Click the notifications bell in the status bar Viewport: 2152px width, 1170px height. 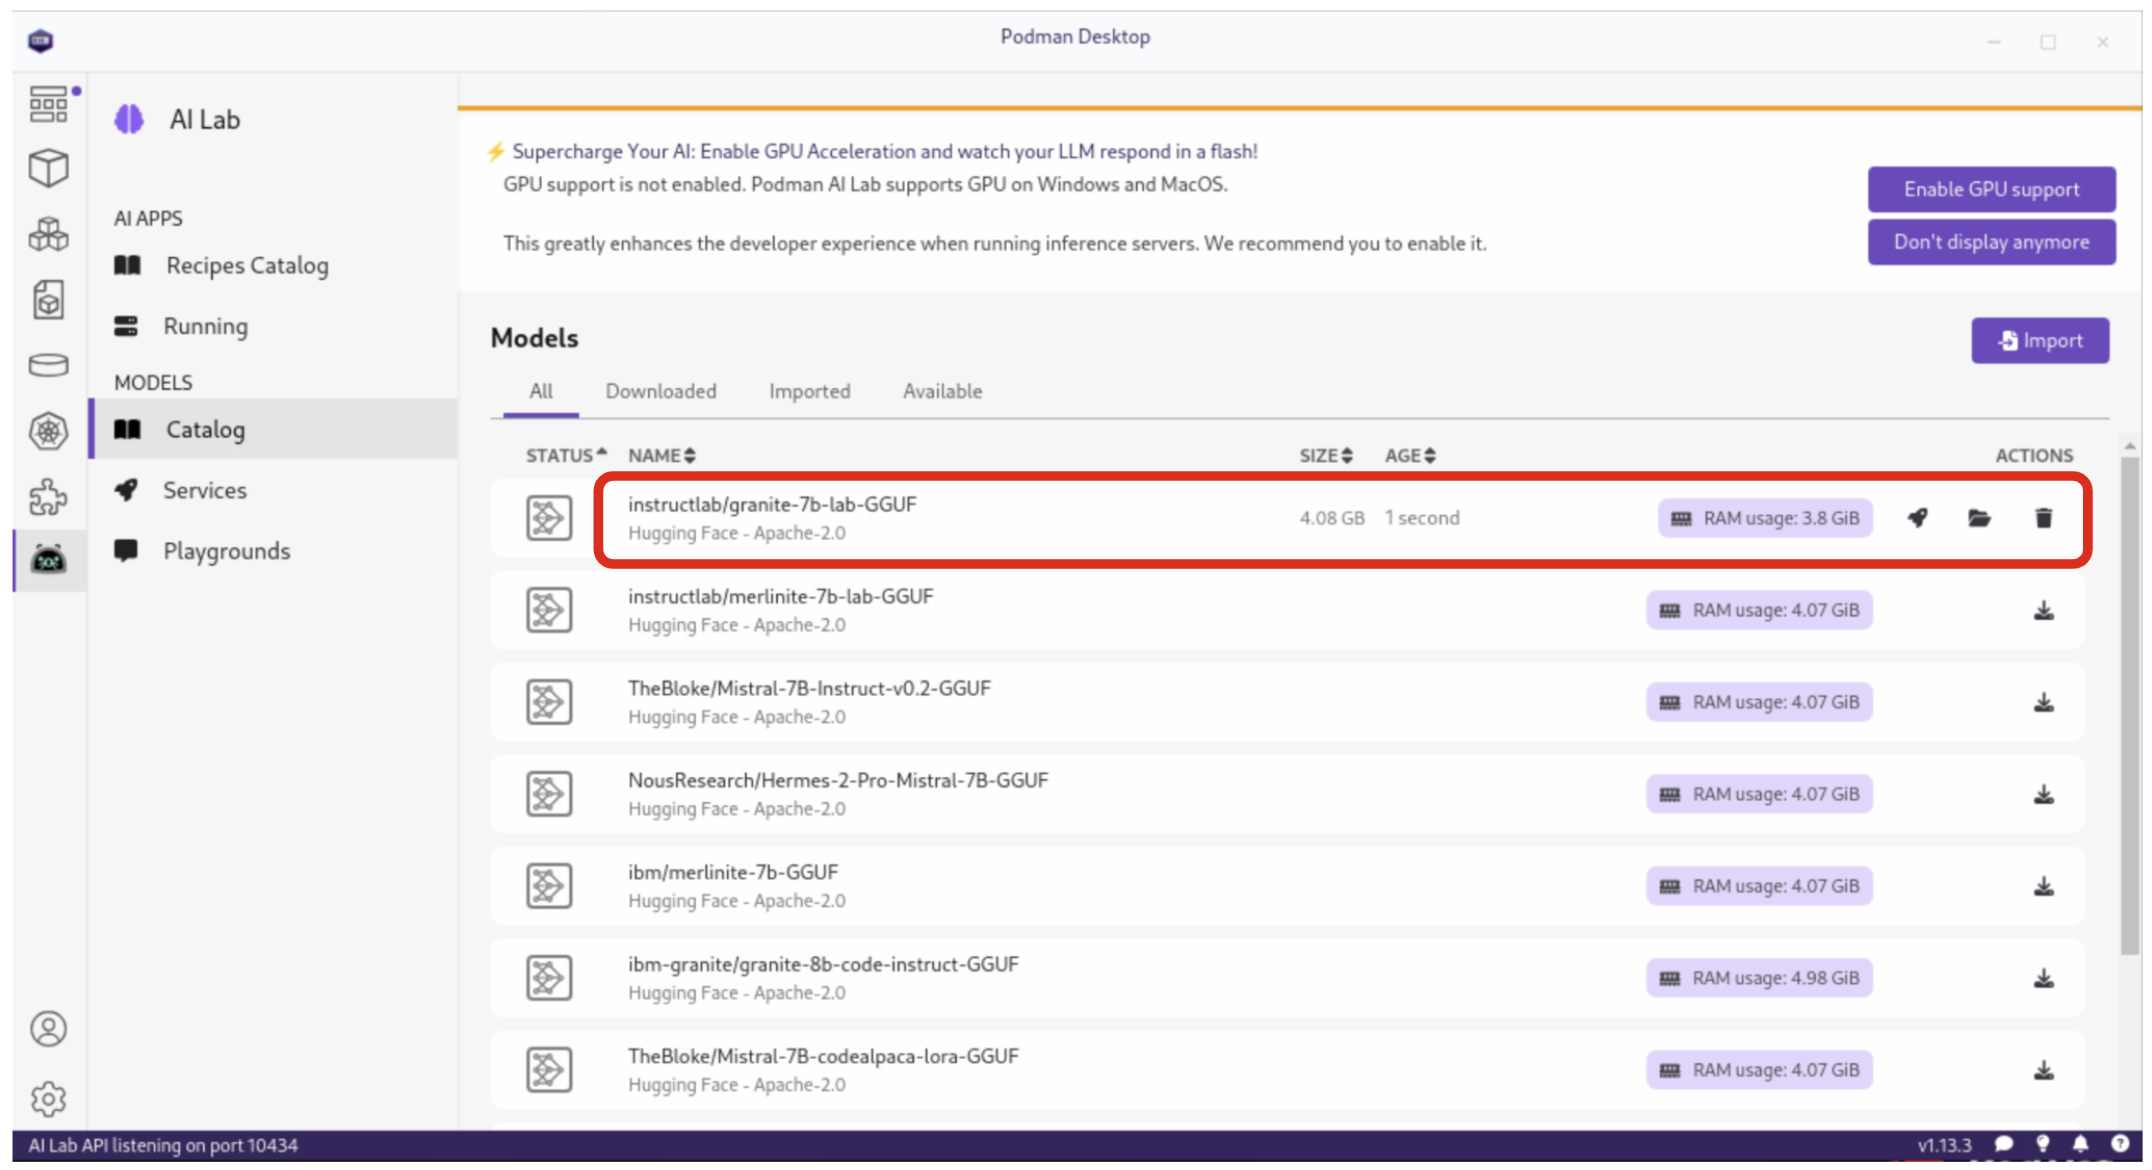2080,1145
